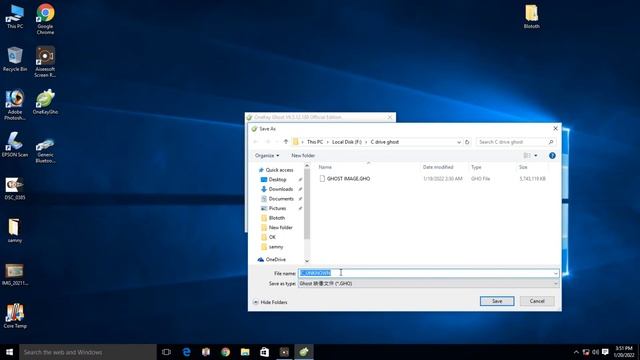
Task: Open Action Center notifications icon
Action: (605, 352)
